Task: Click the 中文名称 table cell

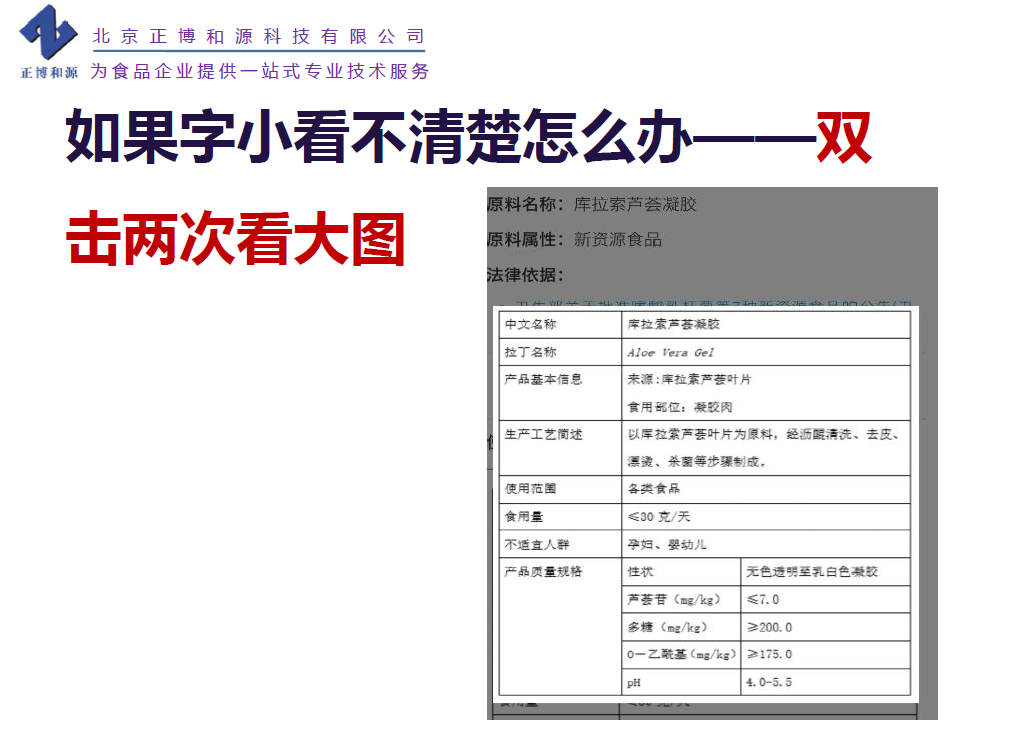Action: tap(560, 324)
